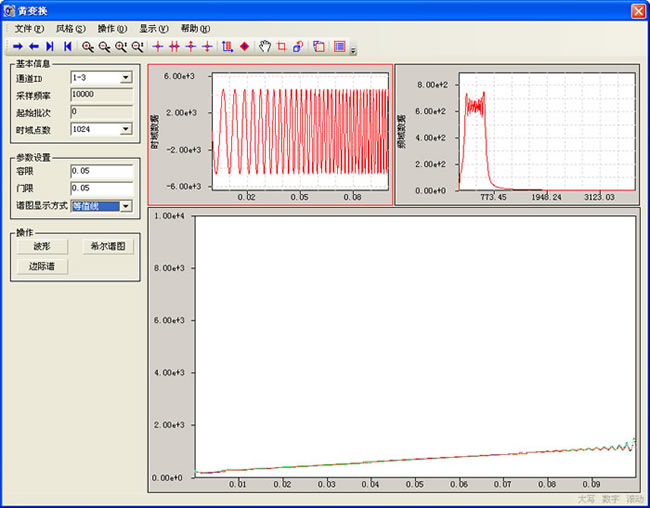Jump to first batch with bar-arrow icon

[67, 46]
